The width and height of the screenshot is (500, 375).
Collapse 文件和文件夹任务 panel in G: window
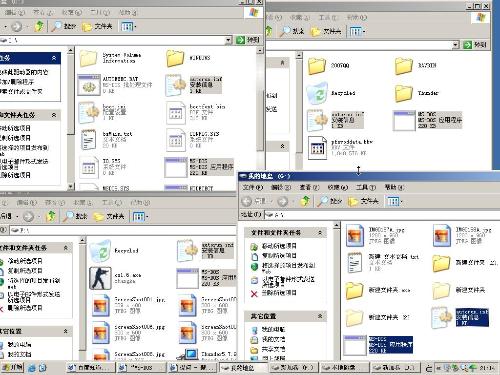coord(320,232)
